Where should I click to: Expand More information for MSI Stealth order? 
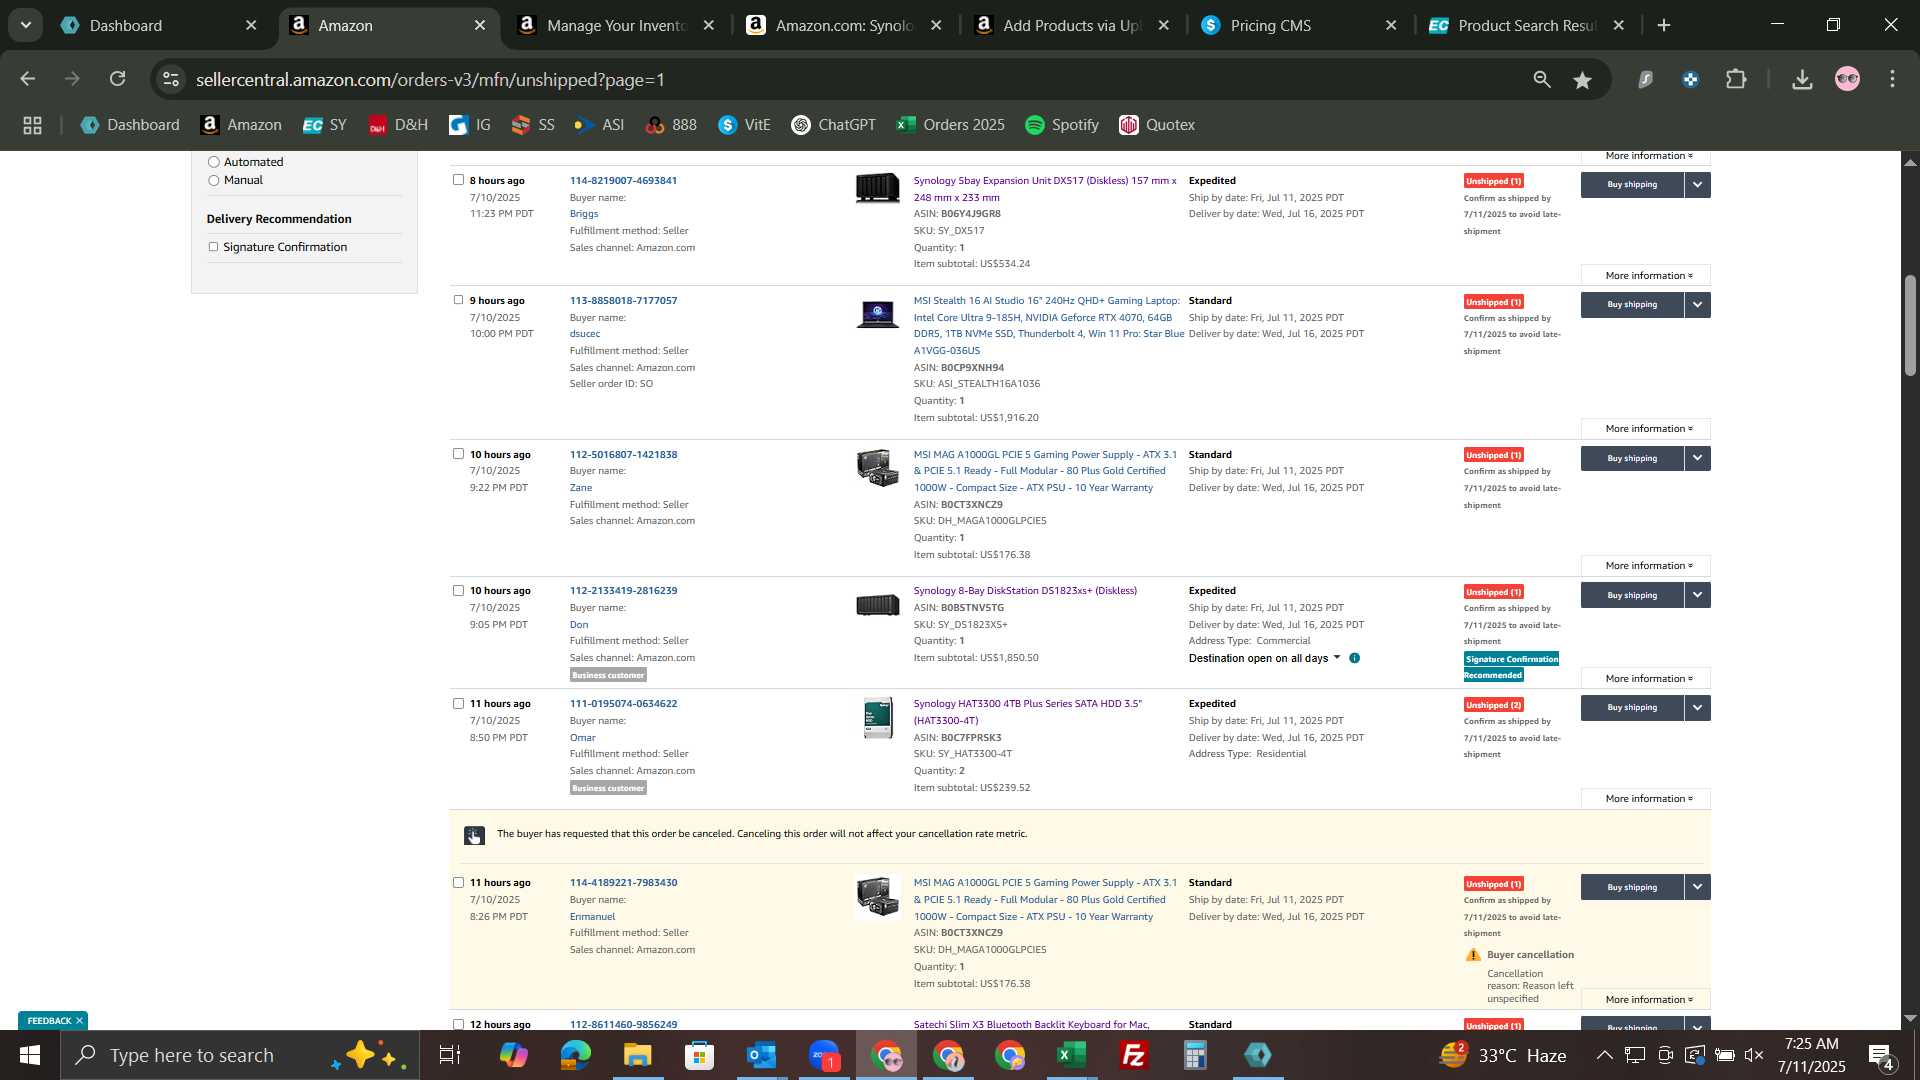(1648, 429)
